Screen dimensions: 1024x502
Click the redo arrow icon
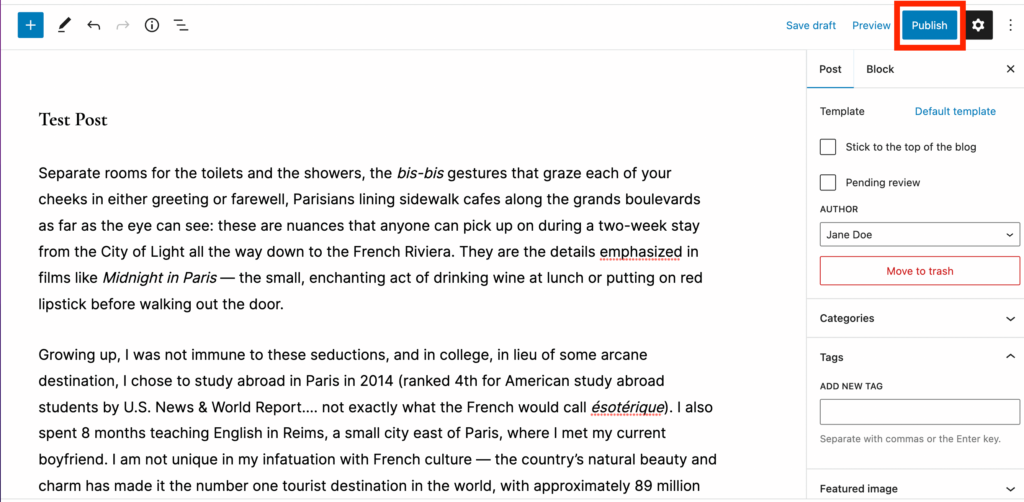pyautogui.click(x=123, y=25)
